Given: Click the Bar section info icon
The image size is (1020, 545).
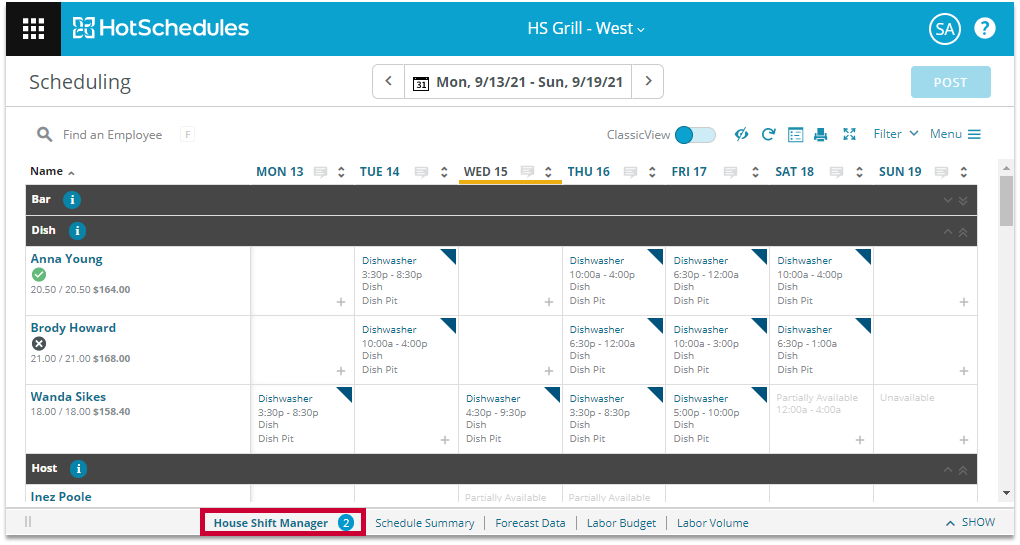Looking at the screenshot, I should point(72,200).
